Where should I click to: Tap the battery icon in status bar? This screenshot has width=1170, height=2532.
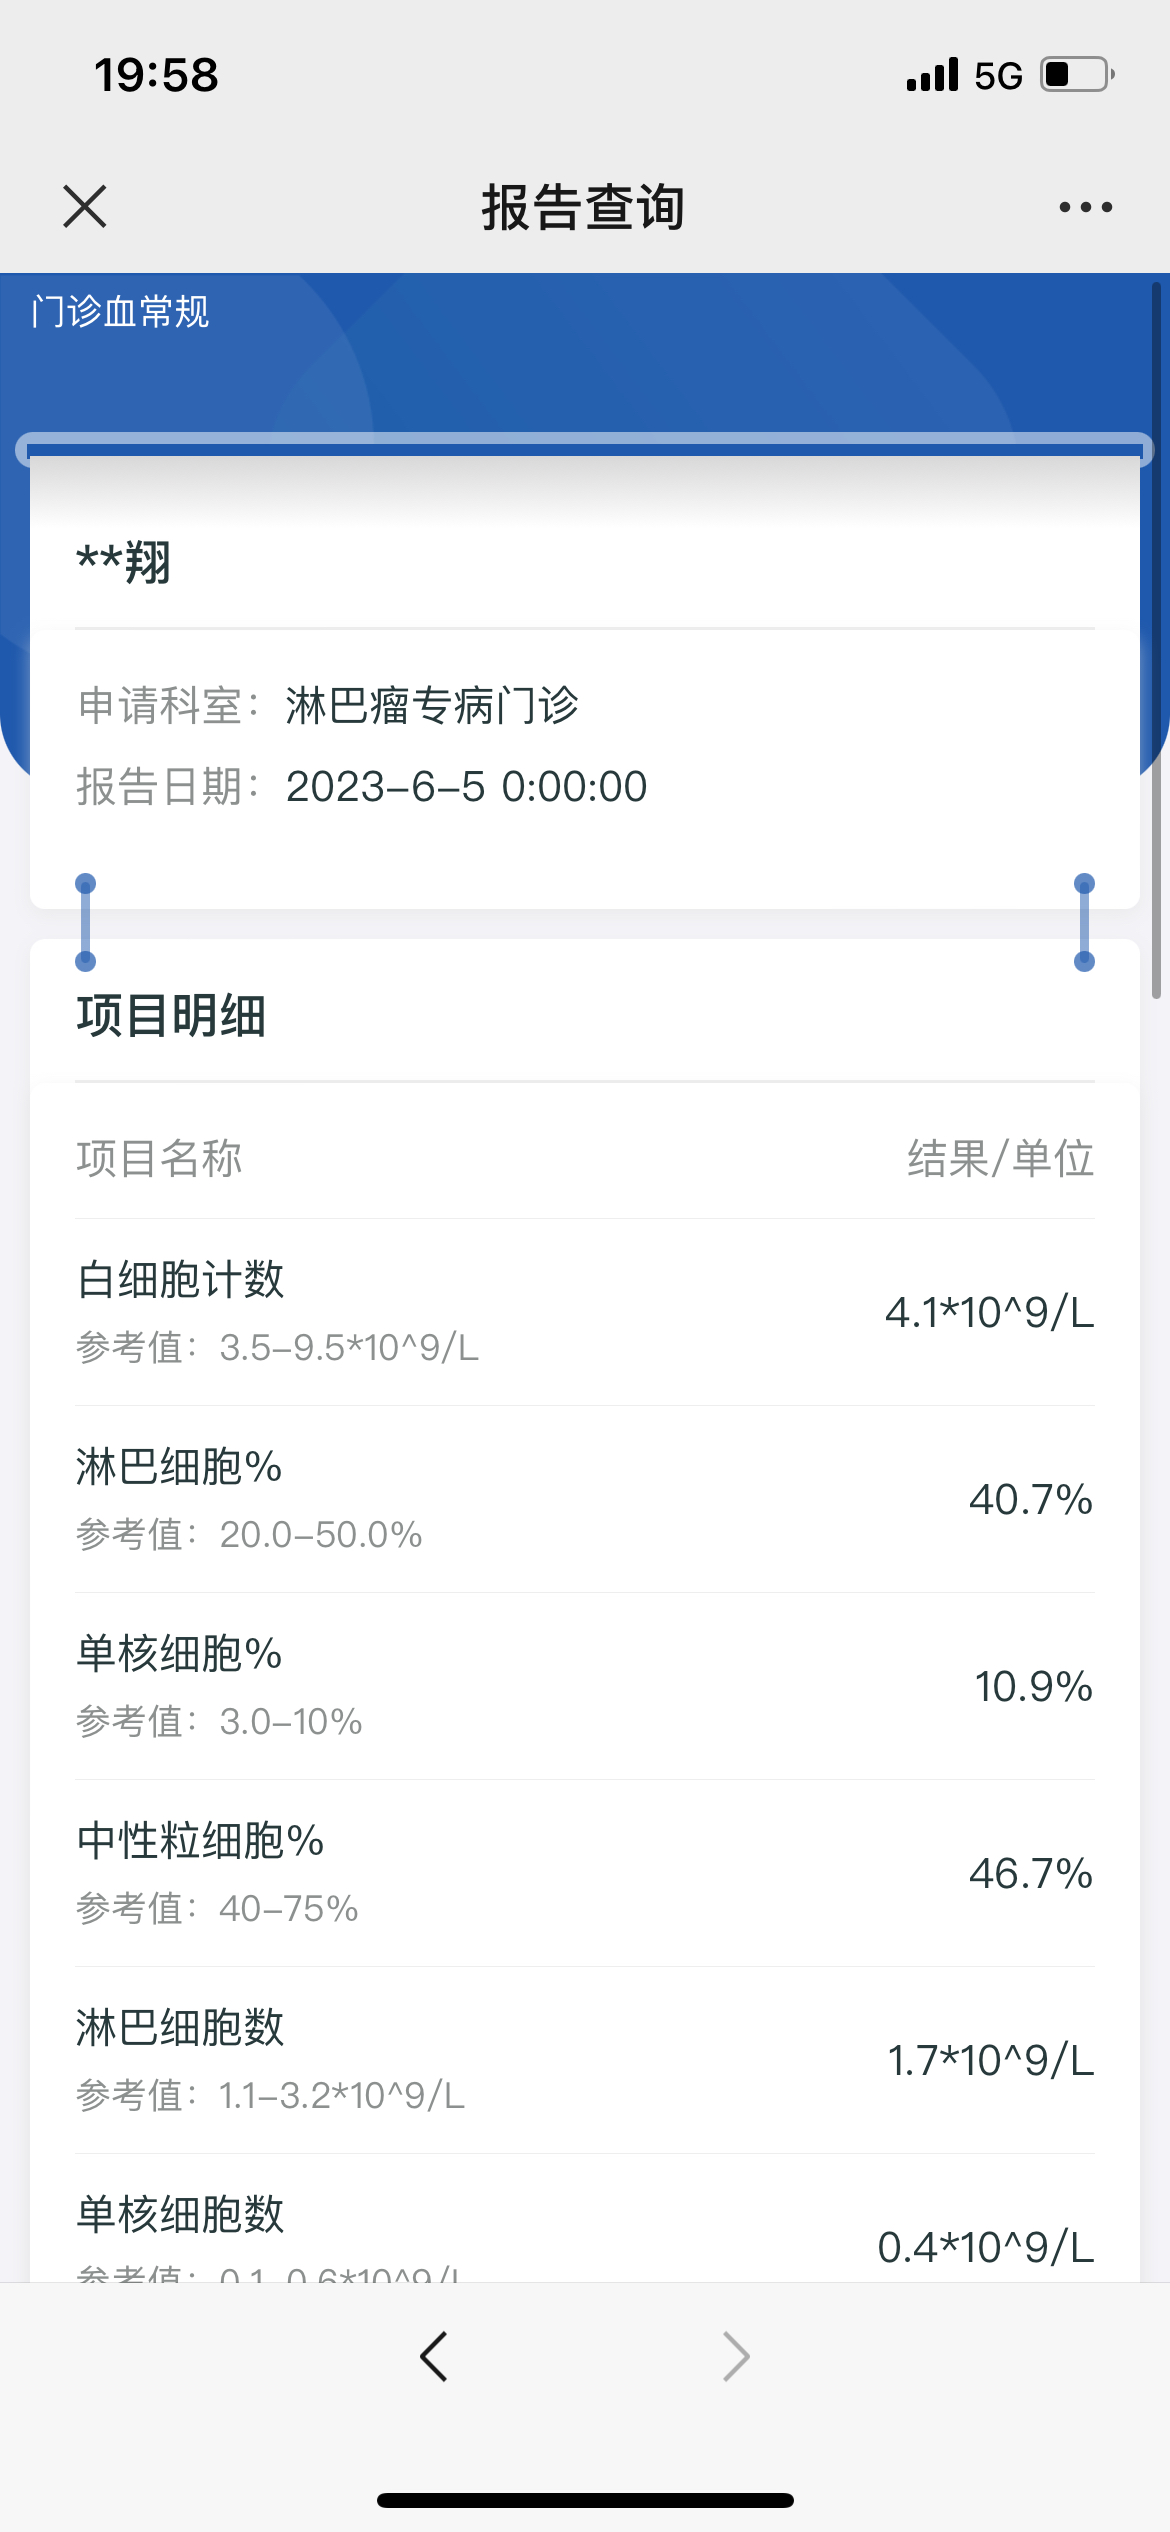1078,75
